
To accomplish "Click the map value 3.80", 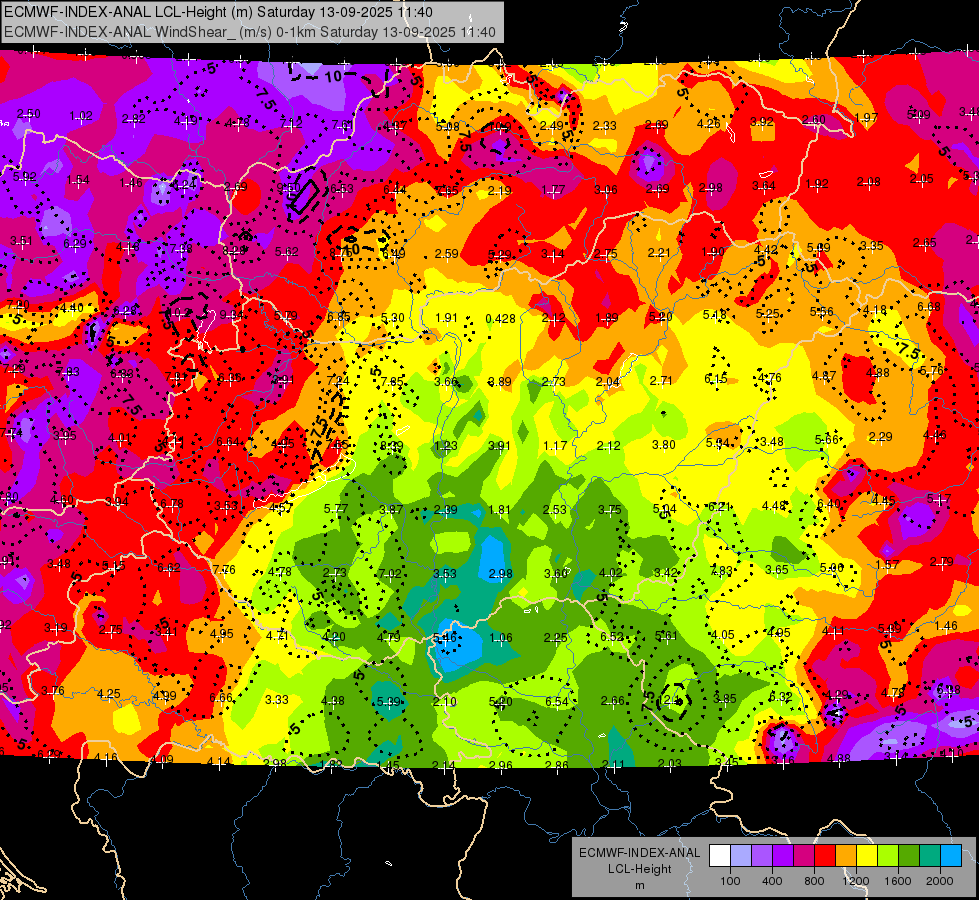I will 664,445.
